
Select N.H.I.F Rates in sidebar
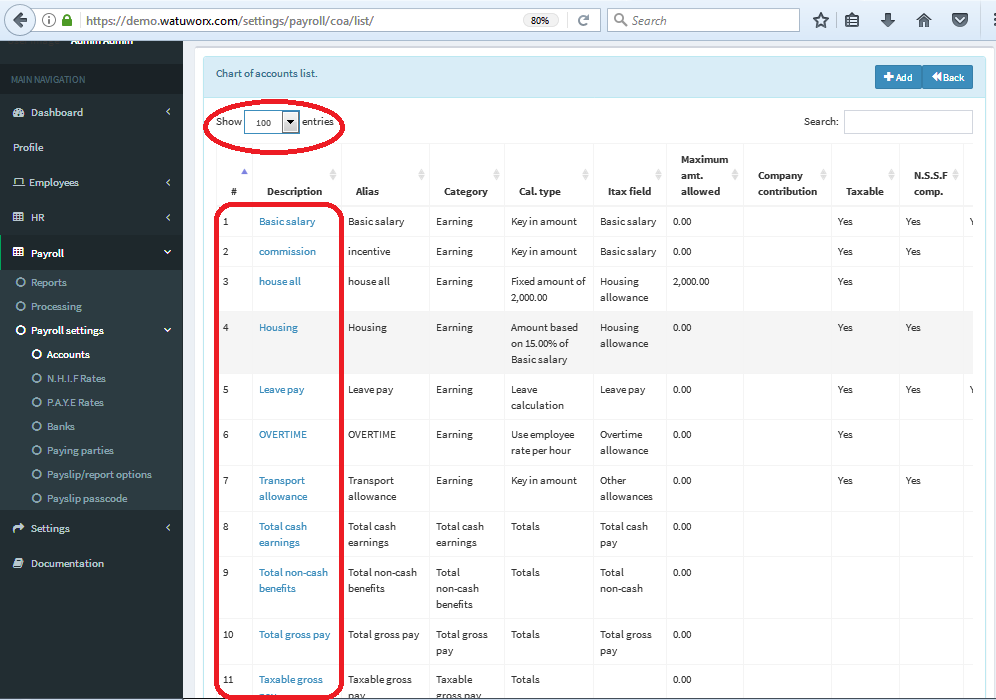coord(76,378)
